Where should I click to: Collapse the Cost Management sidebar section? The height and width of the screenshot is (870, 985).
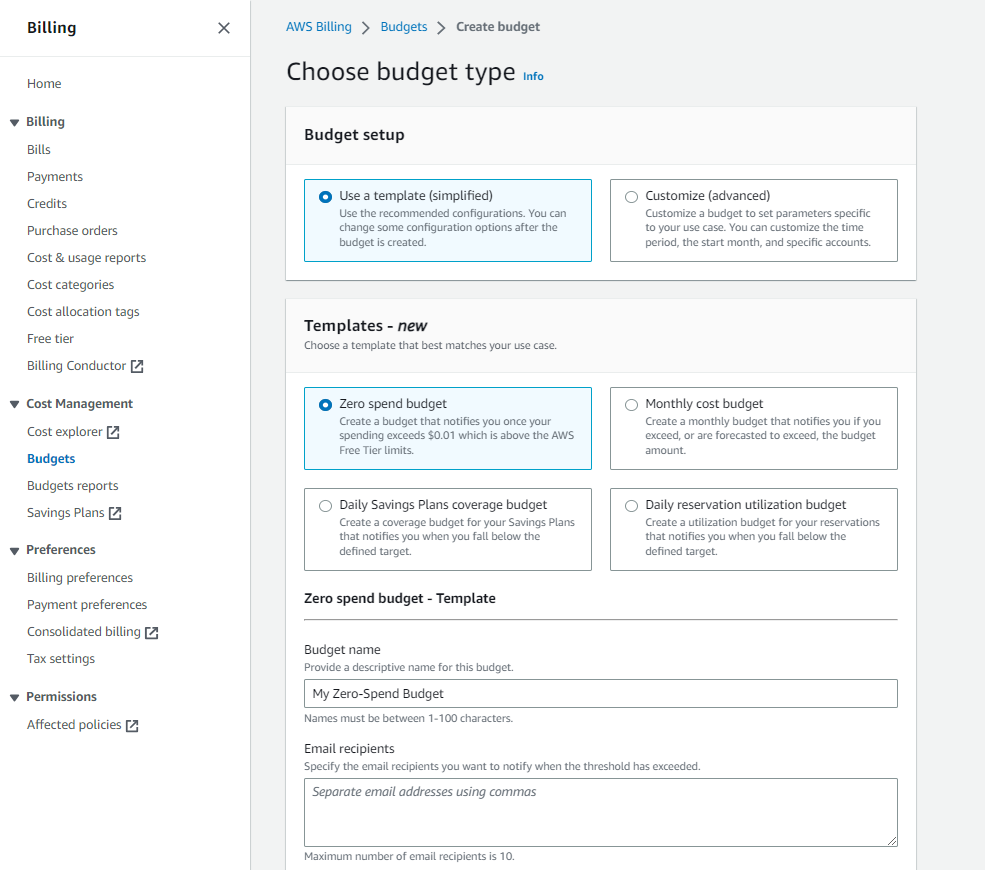tap(14, 405)
